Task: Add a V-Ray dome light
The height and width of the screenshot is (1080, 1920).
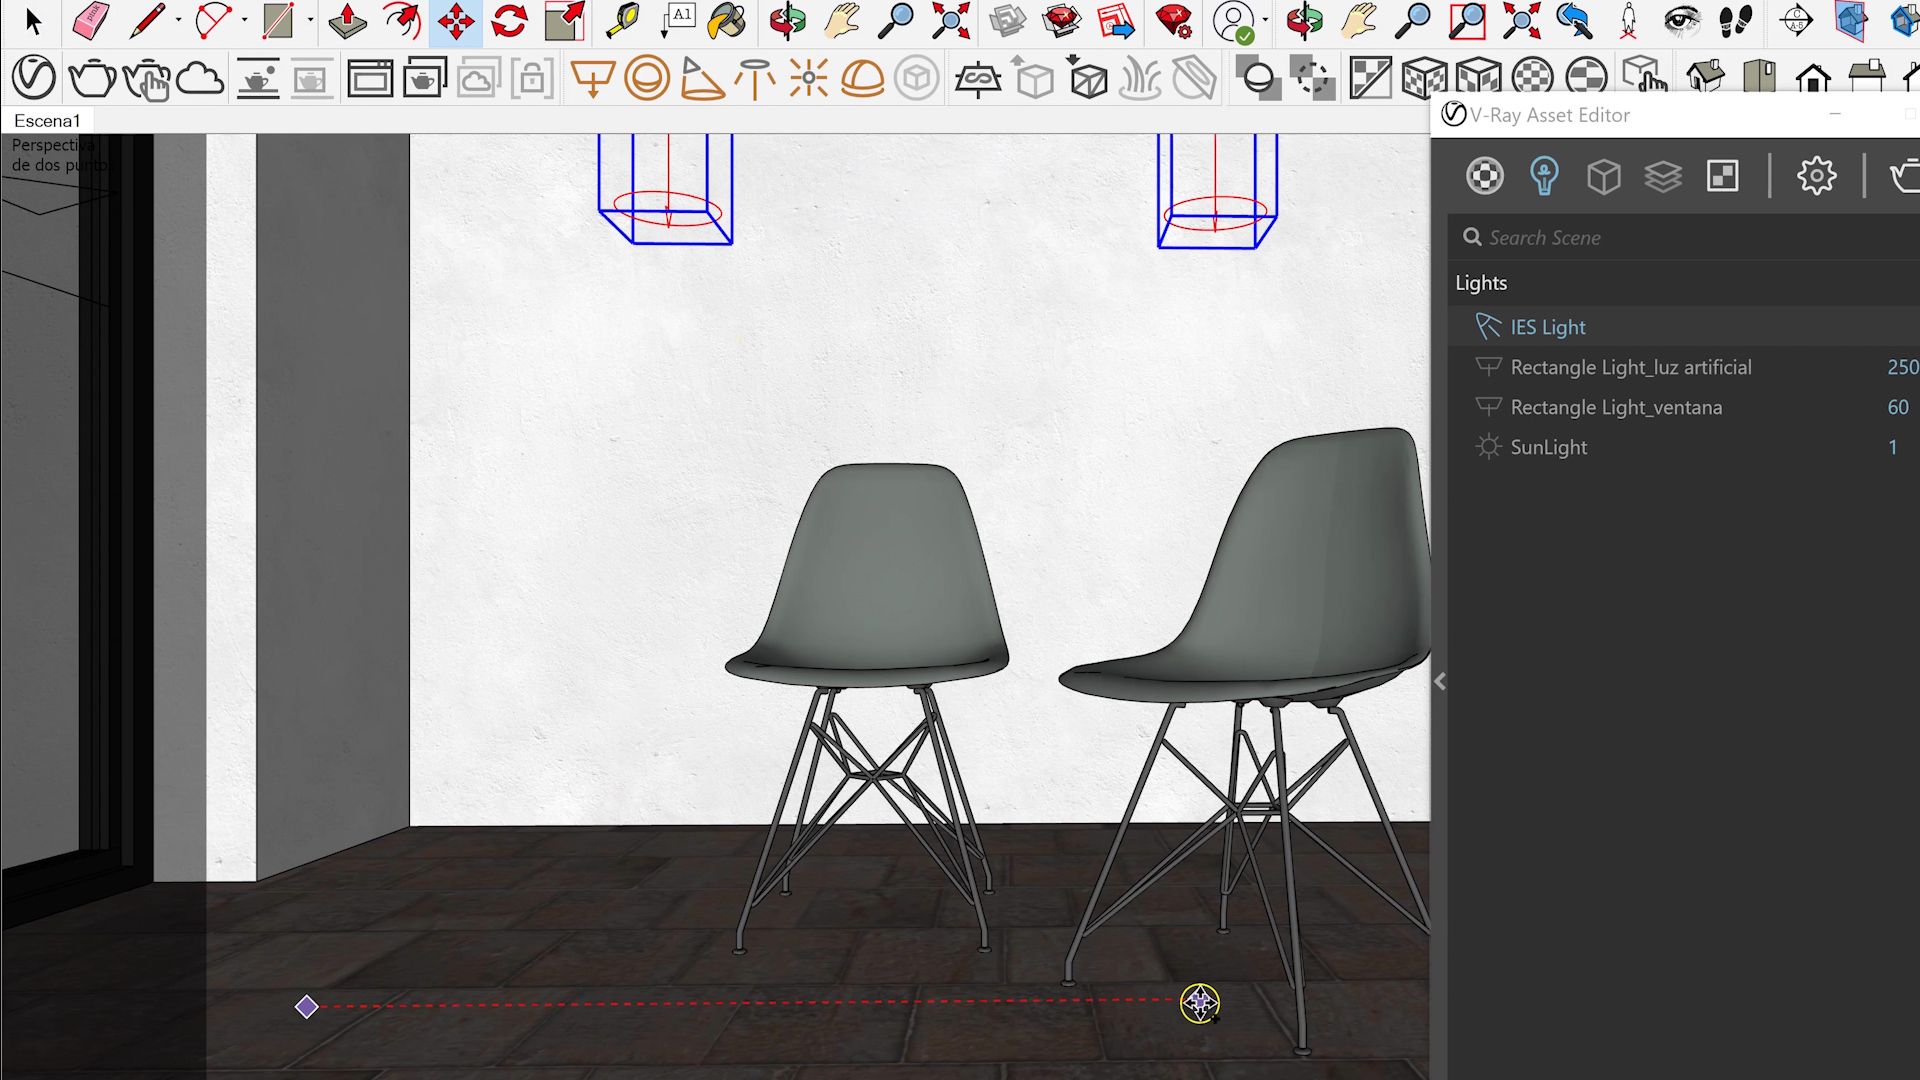Action: pyautogui.click(x=861, y=78)
